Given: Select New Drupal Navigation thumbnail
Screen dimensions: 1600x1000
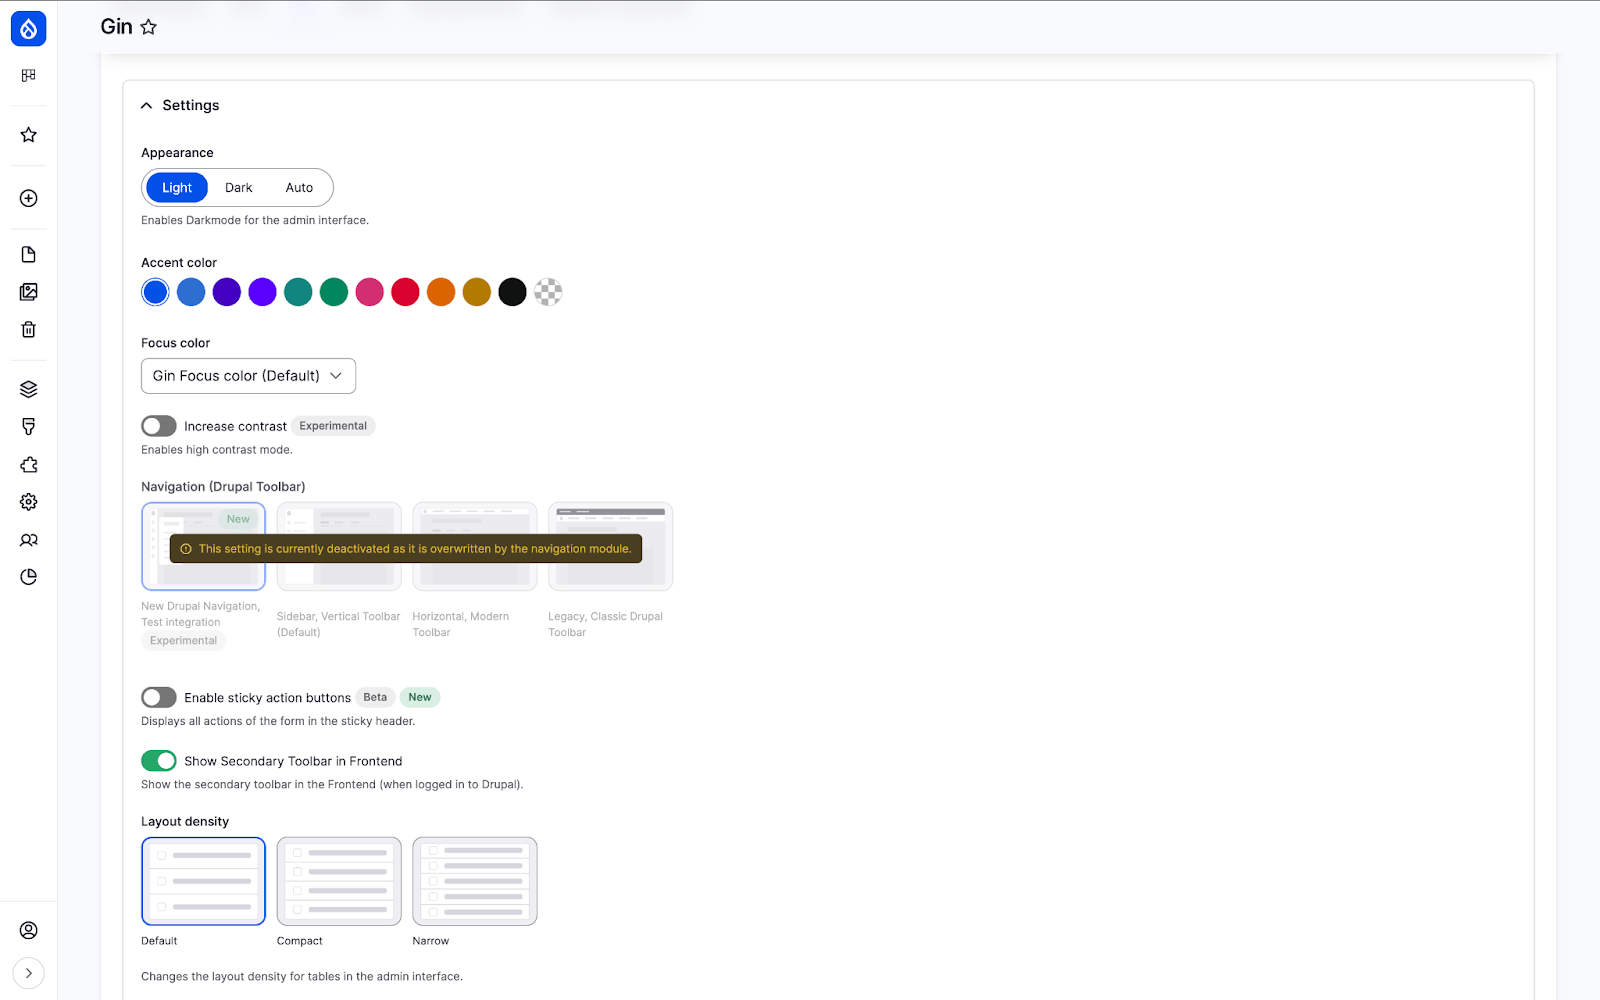Looking at the screenshot, I should click(x=203, y=546).
